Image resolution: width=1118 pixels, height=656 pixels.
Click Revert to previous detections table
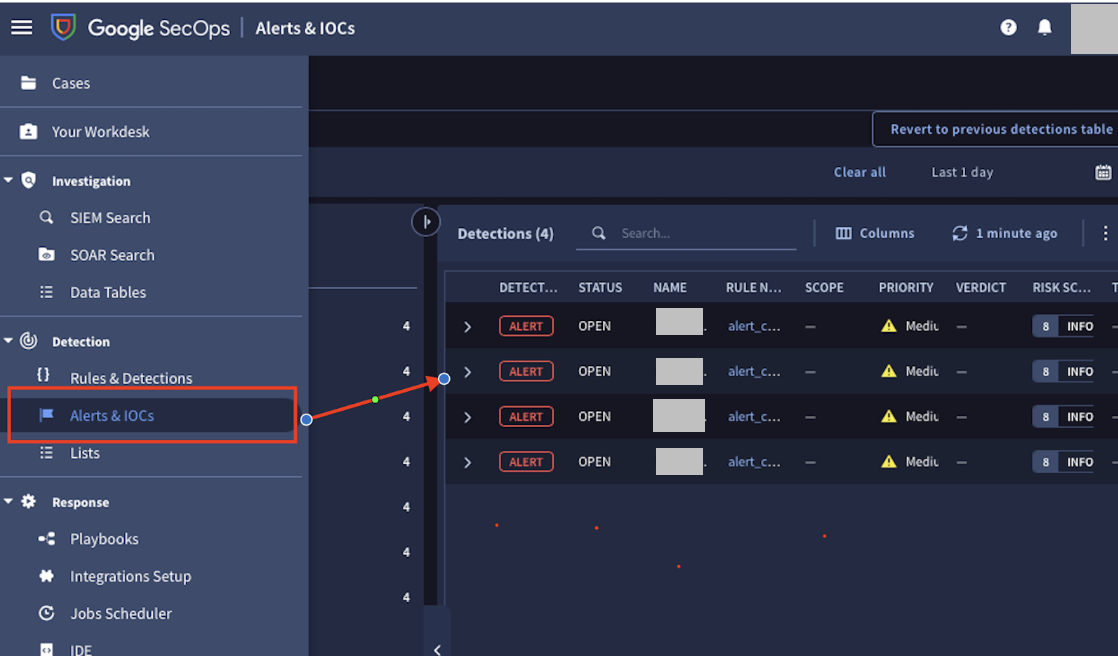tap(1000, 129)
